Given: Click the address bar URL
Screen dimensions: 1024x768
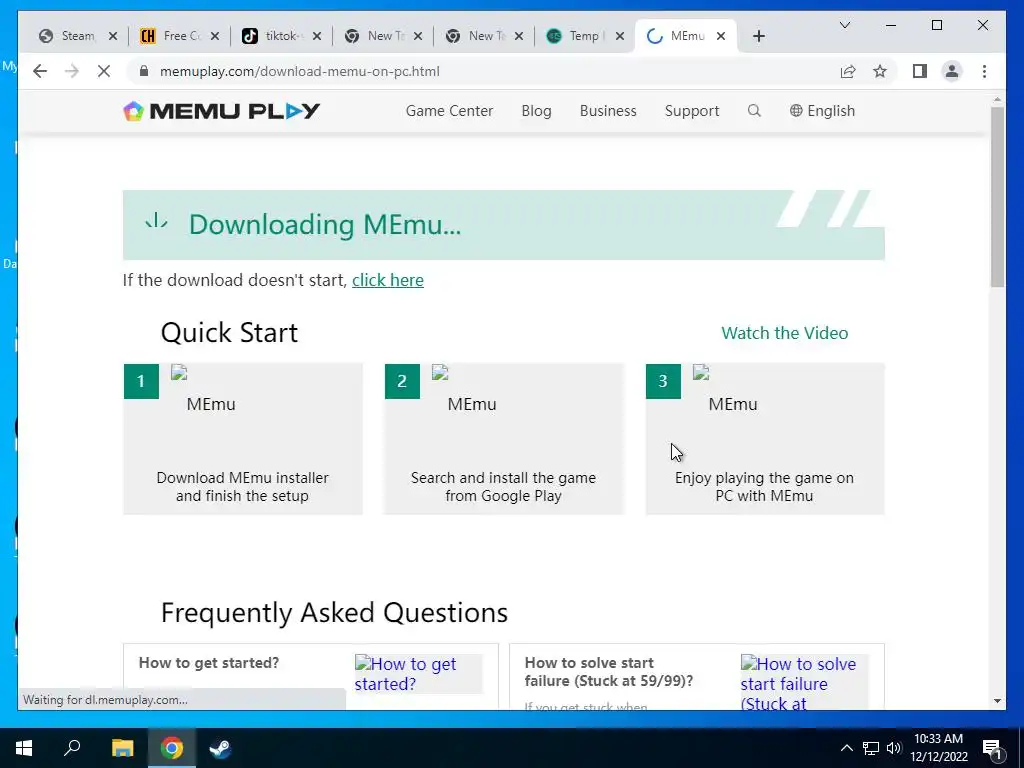Looking at the screenshot, I should pyautogui.click(x=300, y=71).
